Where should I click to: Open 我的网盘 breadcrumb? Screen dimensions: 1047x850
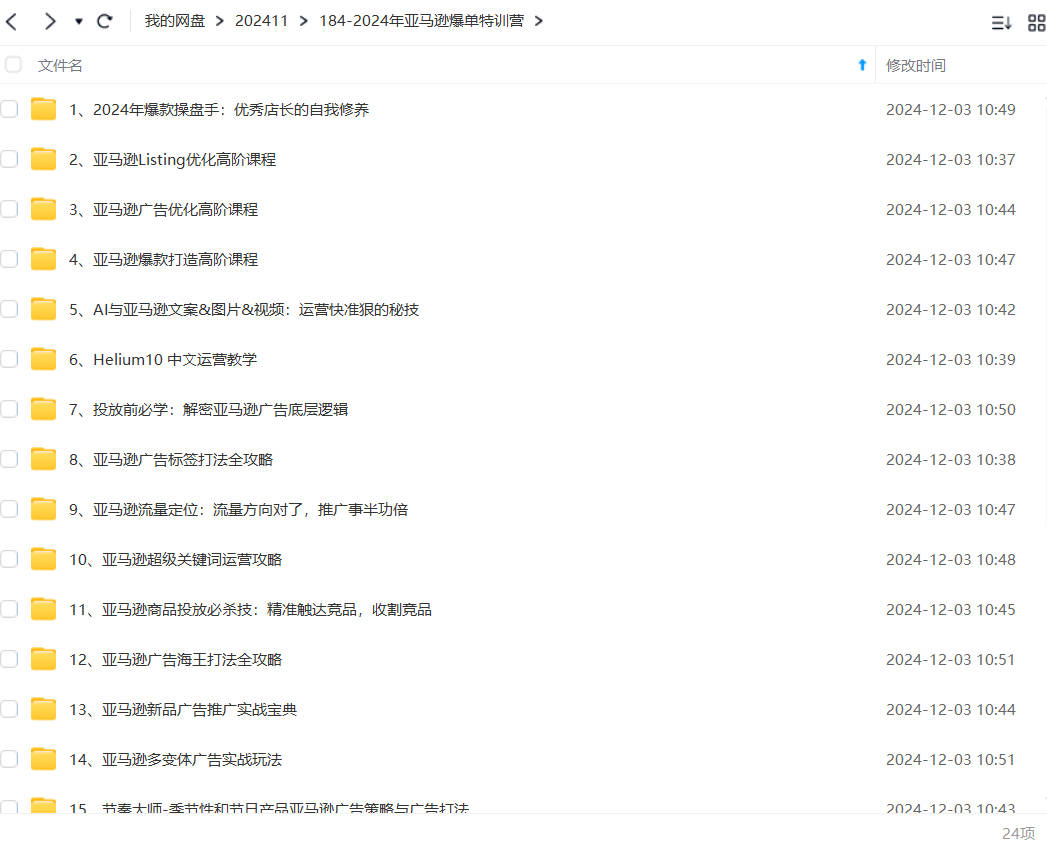[175, 21]
